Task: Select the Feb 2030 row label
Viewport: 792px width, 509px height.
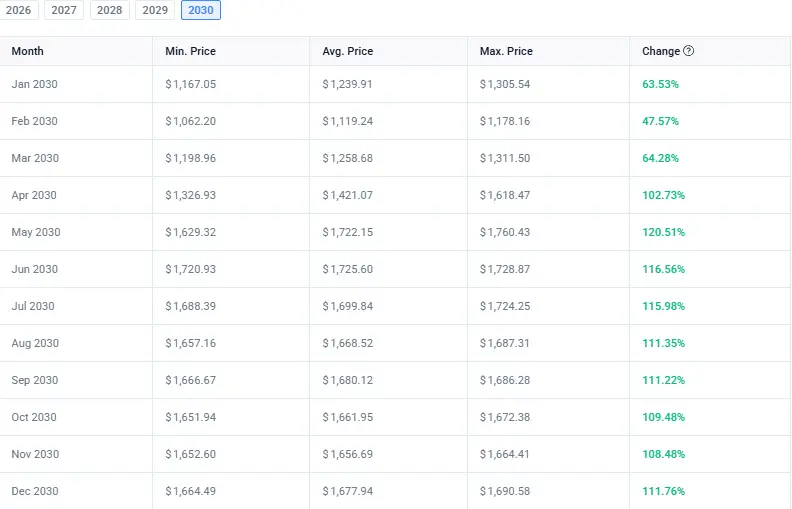Action: pos(34,121)
